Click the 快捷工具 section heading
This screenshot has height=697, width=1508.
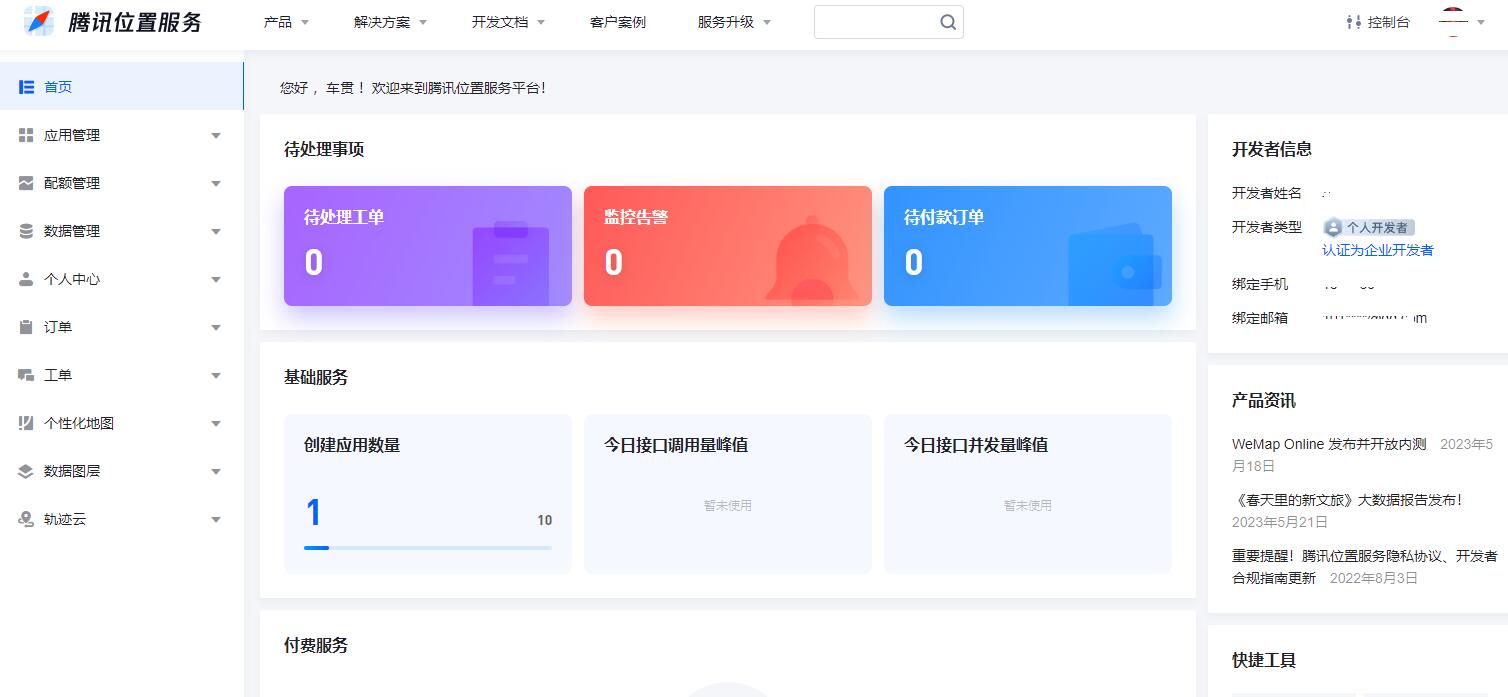[x=1264, y=661]
